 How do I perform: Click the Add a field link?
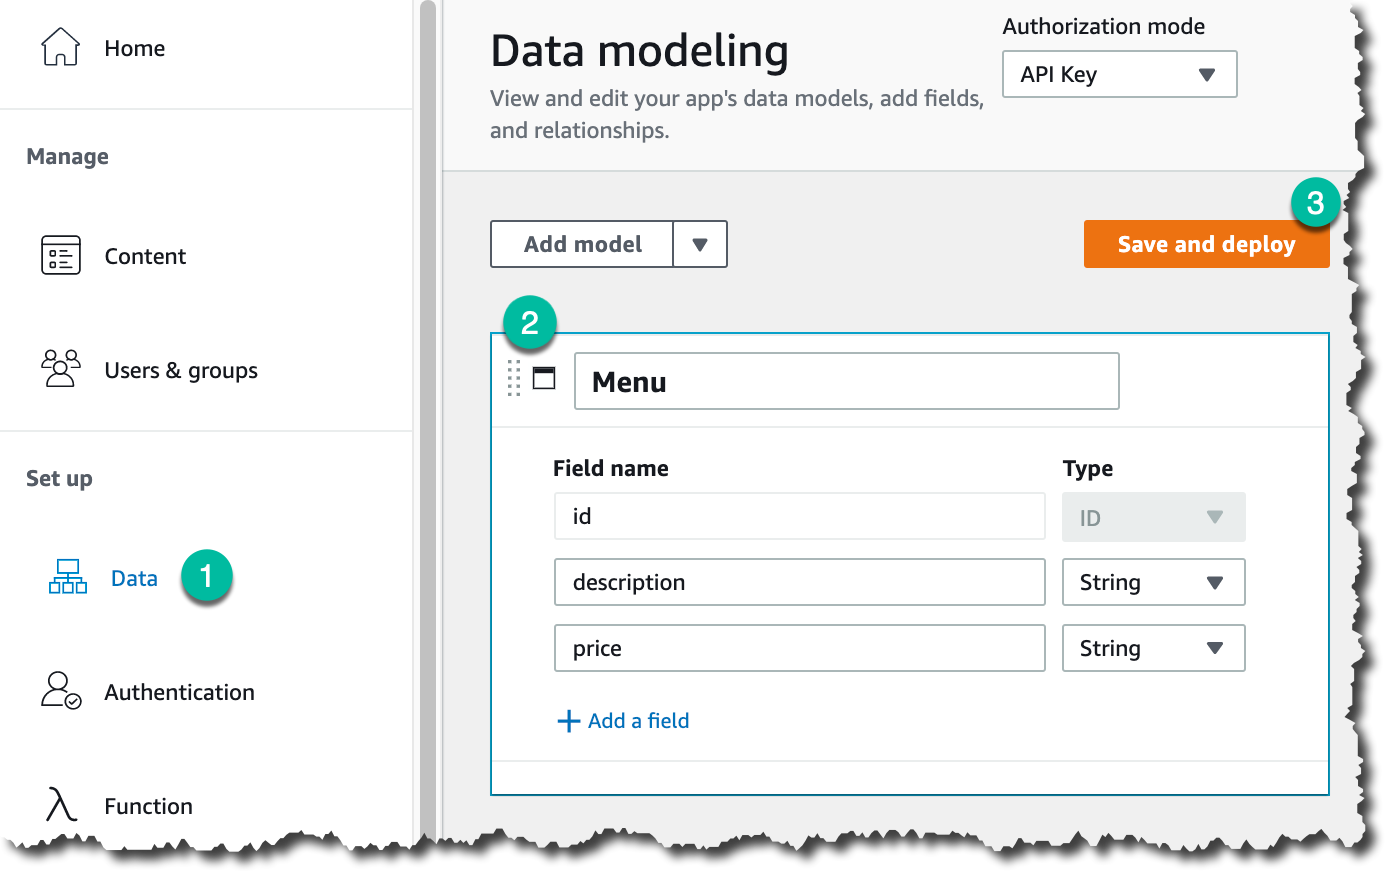click(x=638, y=721)
